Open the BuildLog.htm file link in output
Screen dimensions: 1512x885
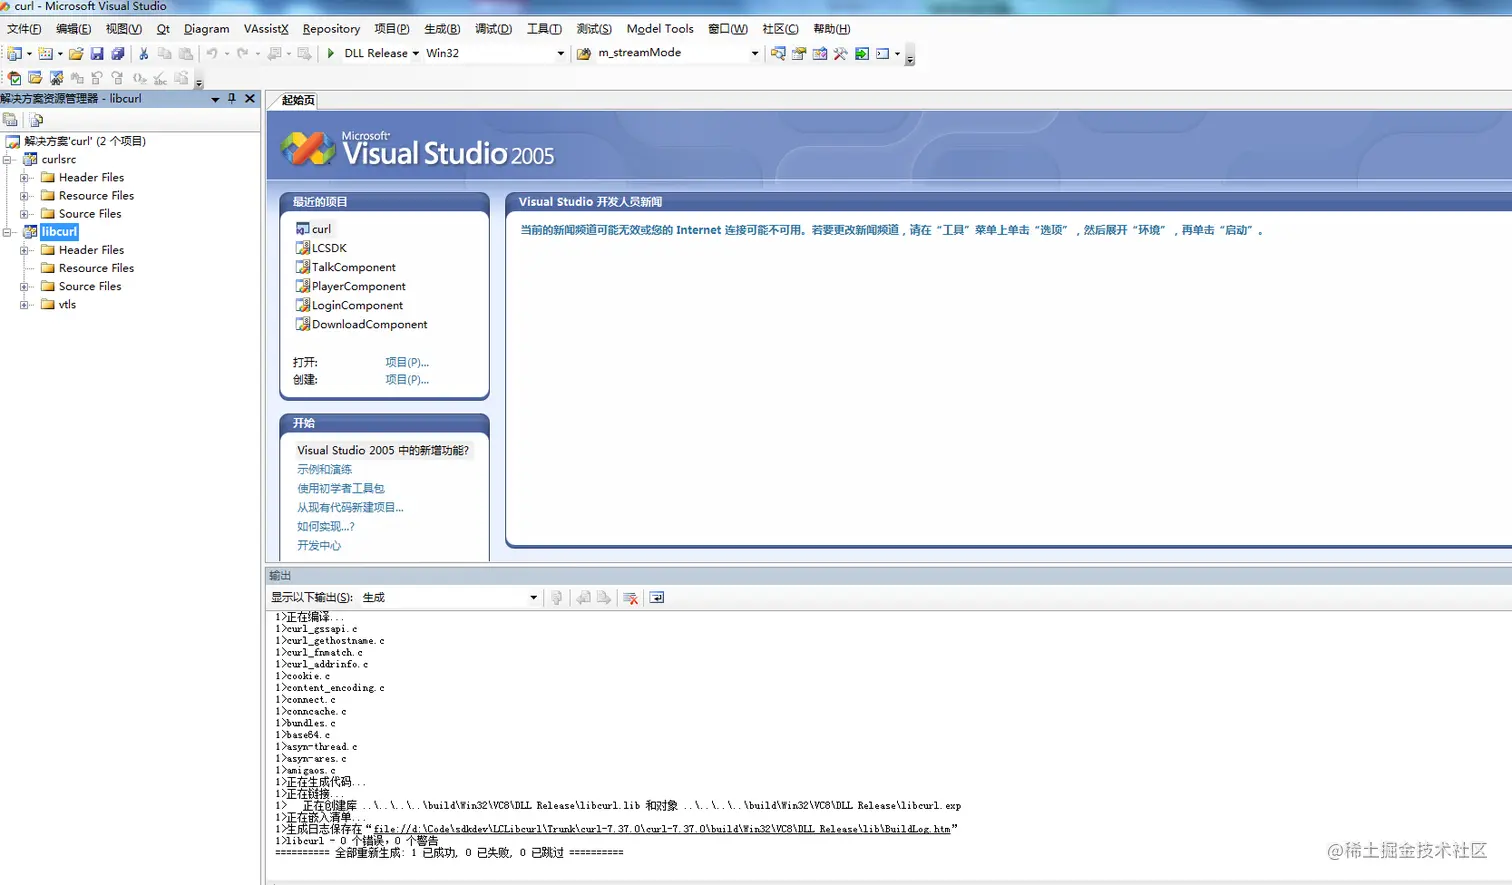click(662, 829)
